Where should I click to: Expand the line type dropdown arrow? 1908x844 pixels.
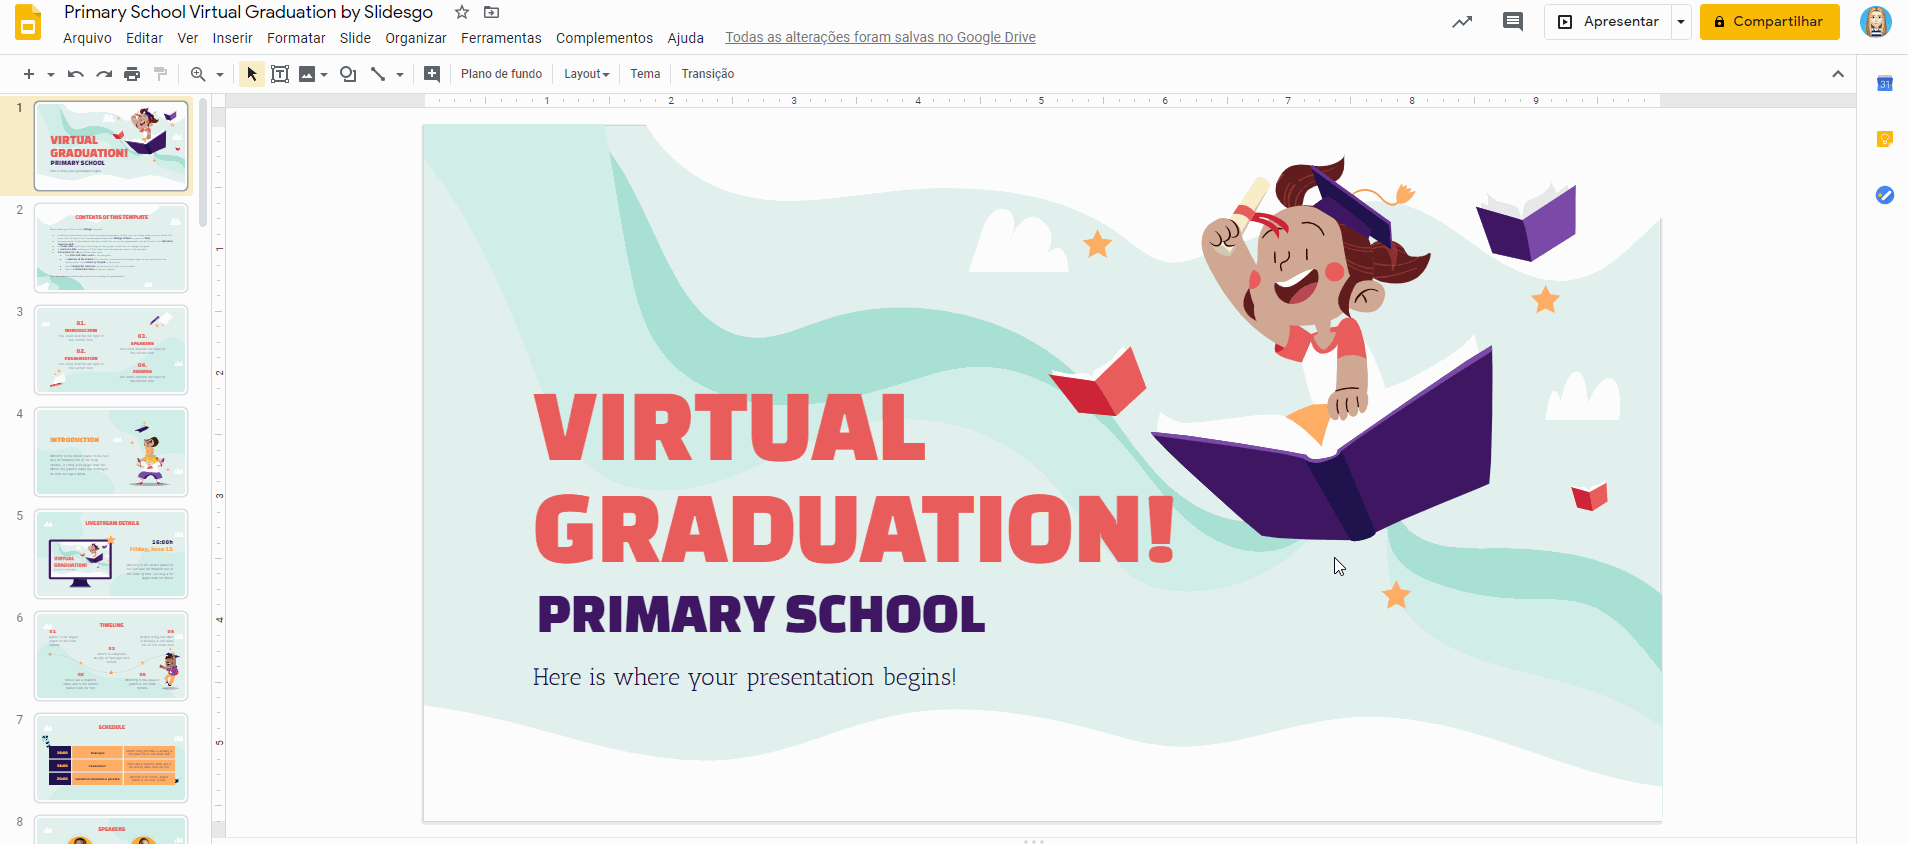tap(400, 74)
